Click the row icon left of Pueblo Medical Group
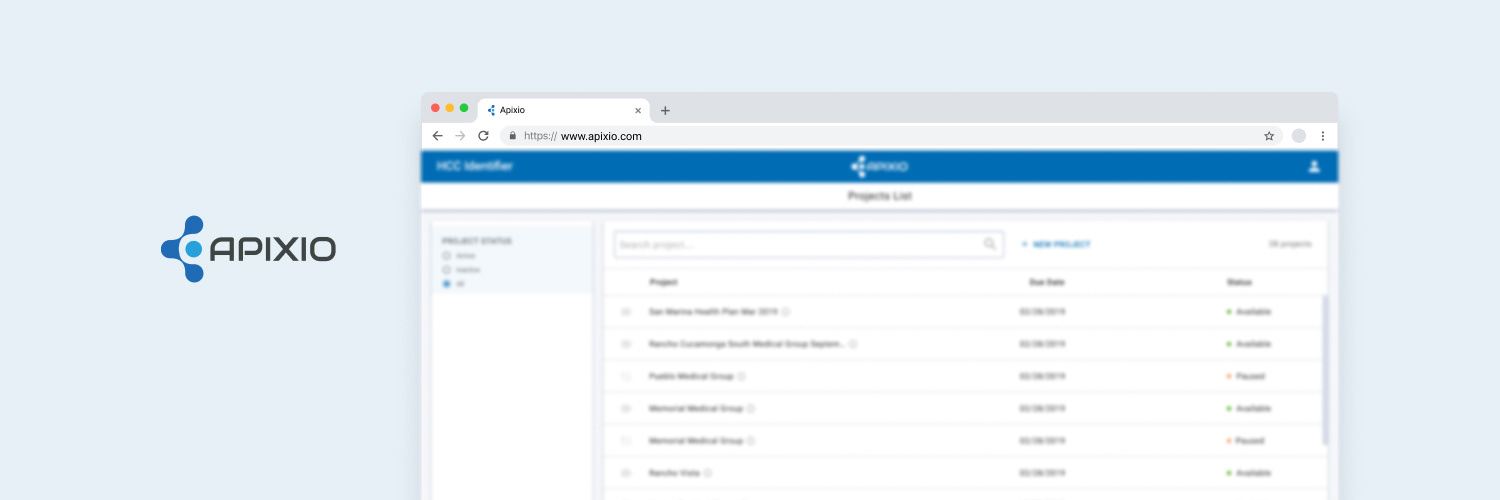Viewport: 1500px width, 500px height. [x=626, y=376]
